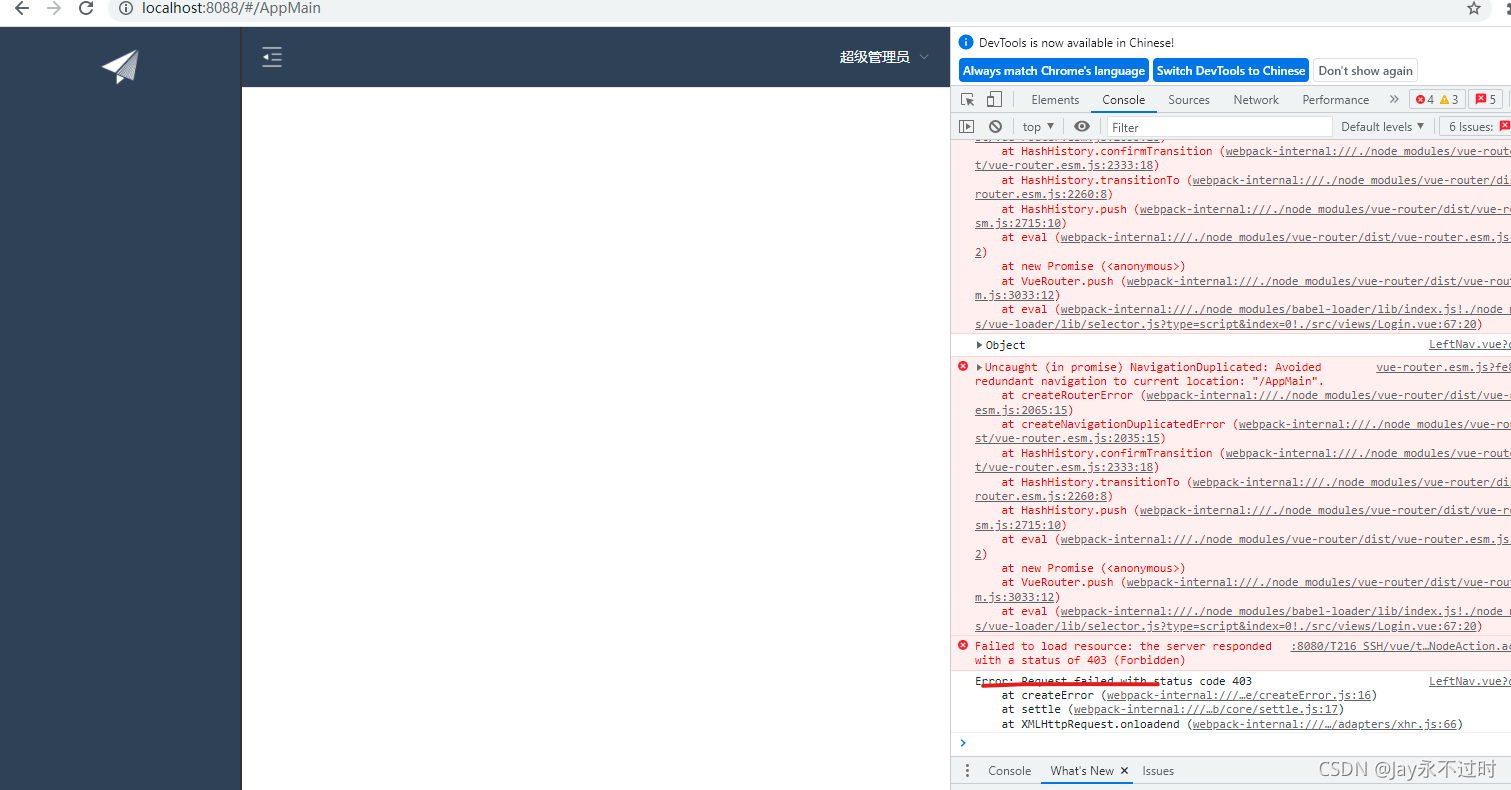Show the console sidebar icon
The image size is (1511, 790).
coord(966,127)
